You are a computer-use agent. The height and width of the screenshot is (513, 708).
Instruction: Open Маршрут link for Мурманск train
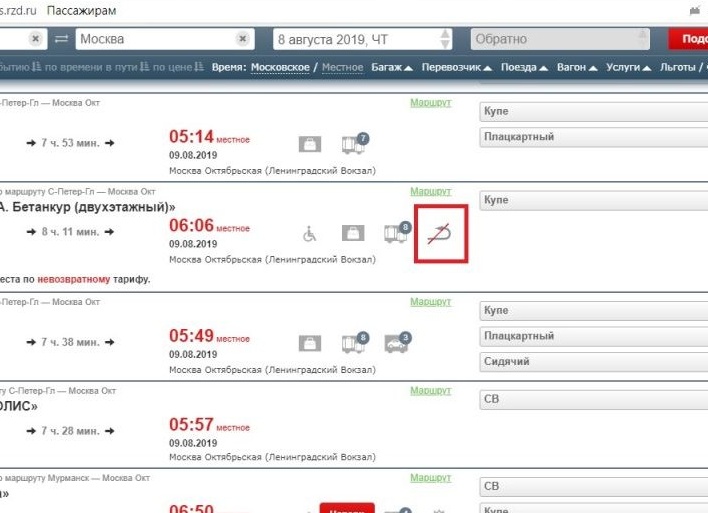430,478
